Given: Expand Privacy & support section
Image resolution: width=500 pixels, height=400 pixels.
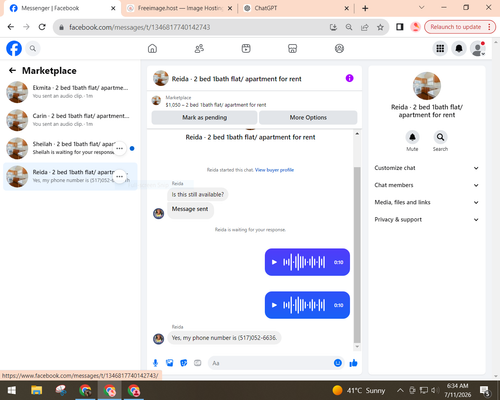Looking at the screenshot, I should 427,220.
